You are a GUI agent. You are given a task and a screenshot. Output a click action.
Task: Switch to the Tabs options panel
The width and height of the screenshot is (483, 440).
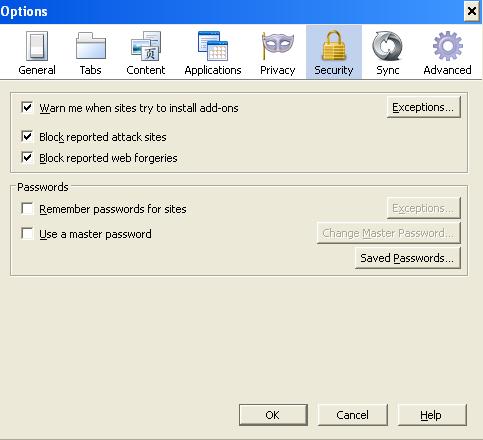coord(90,53)
